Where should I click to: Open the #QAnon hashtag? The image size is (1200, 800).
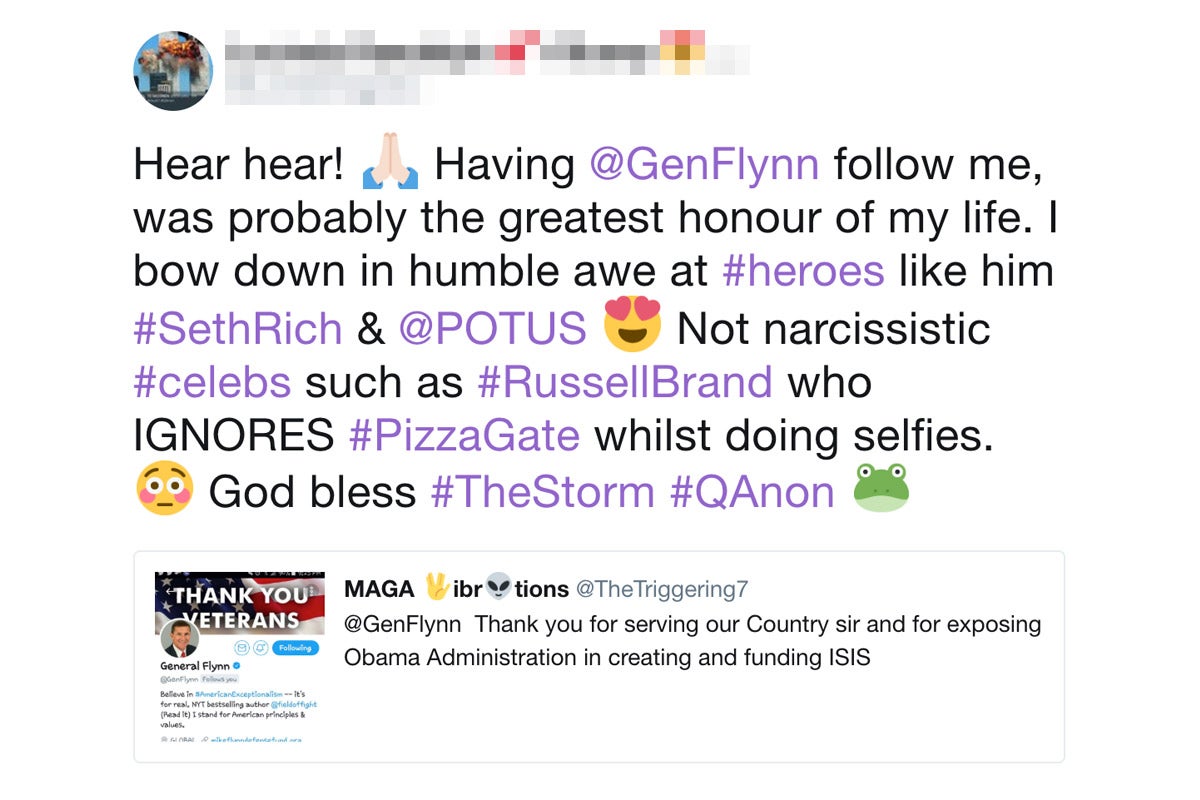click(x=752, y=490)
